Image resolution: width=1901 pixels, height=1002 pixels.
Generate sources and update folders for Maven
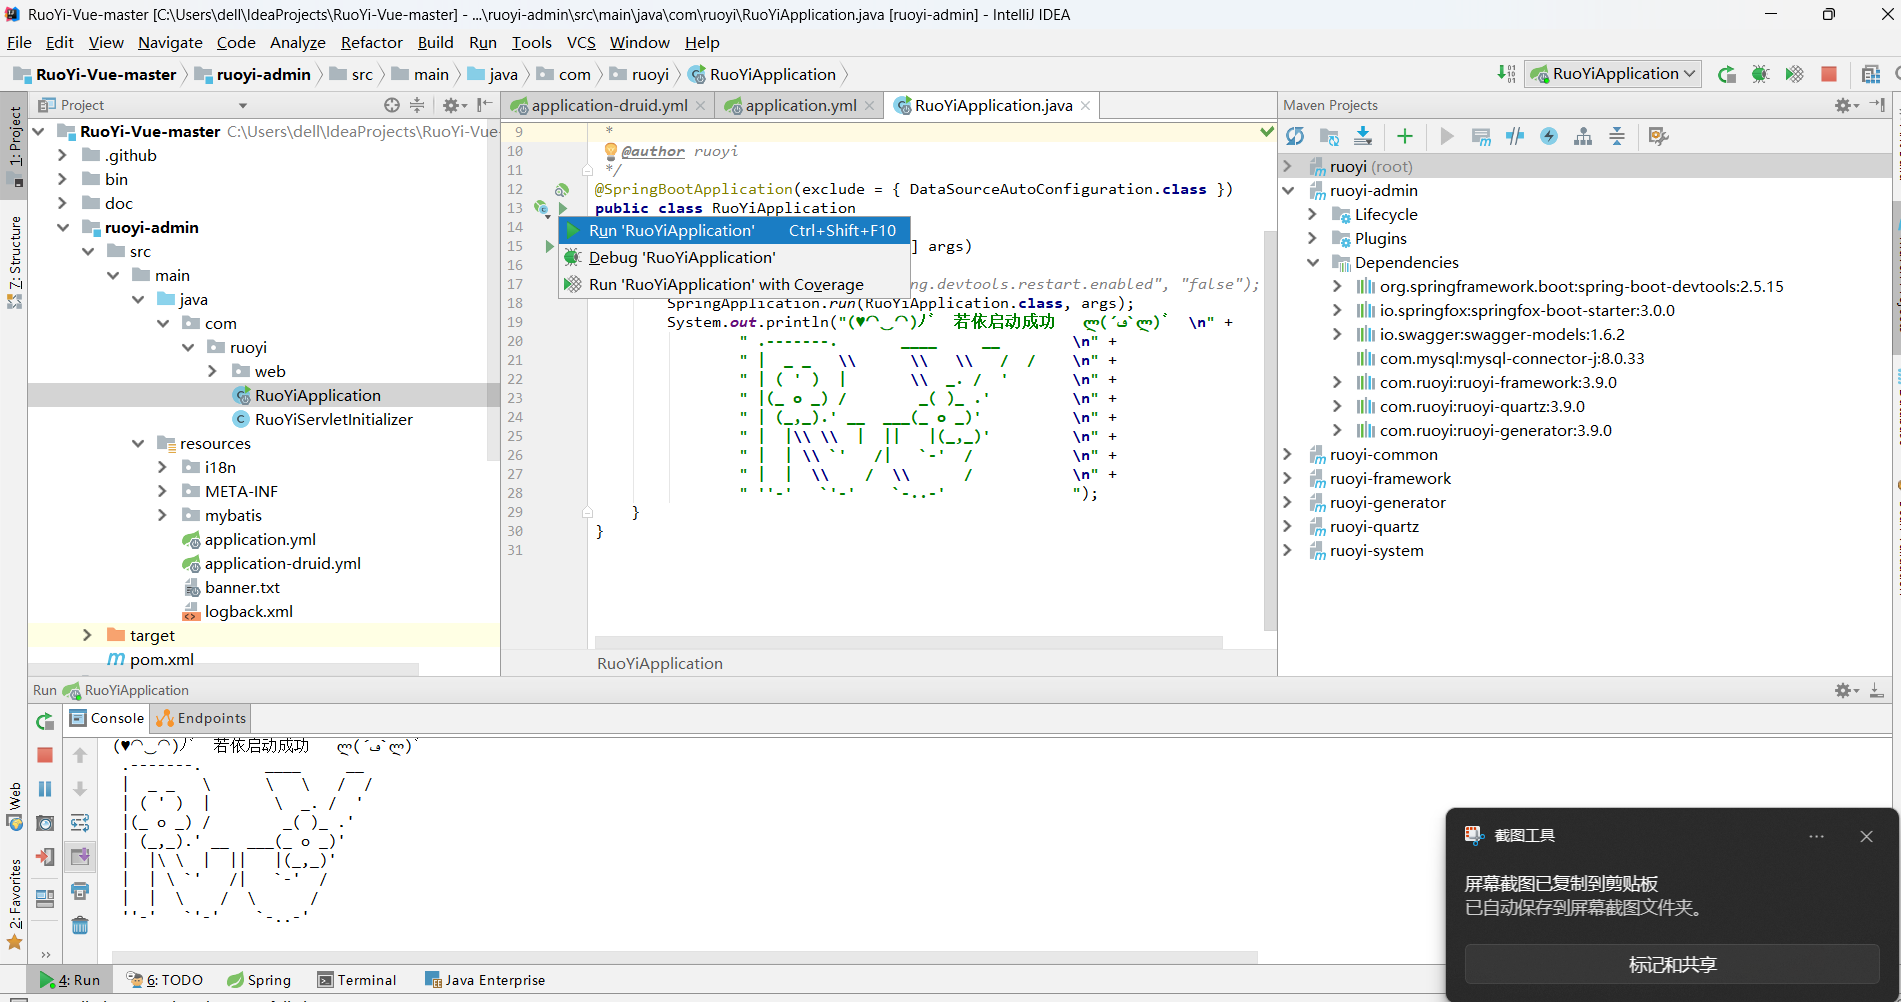[x=1329, y=136]
